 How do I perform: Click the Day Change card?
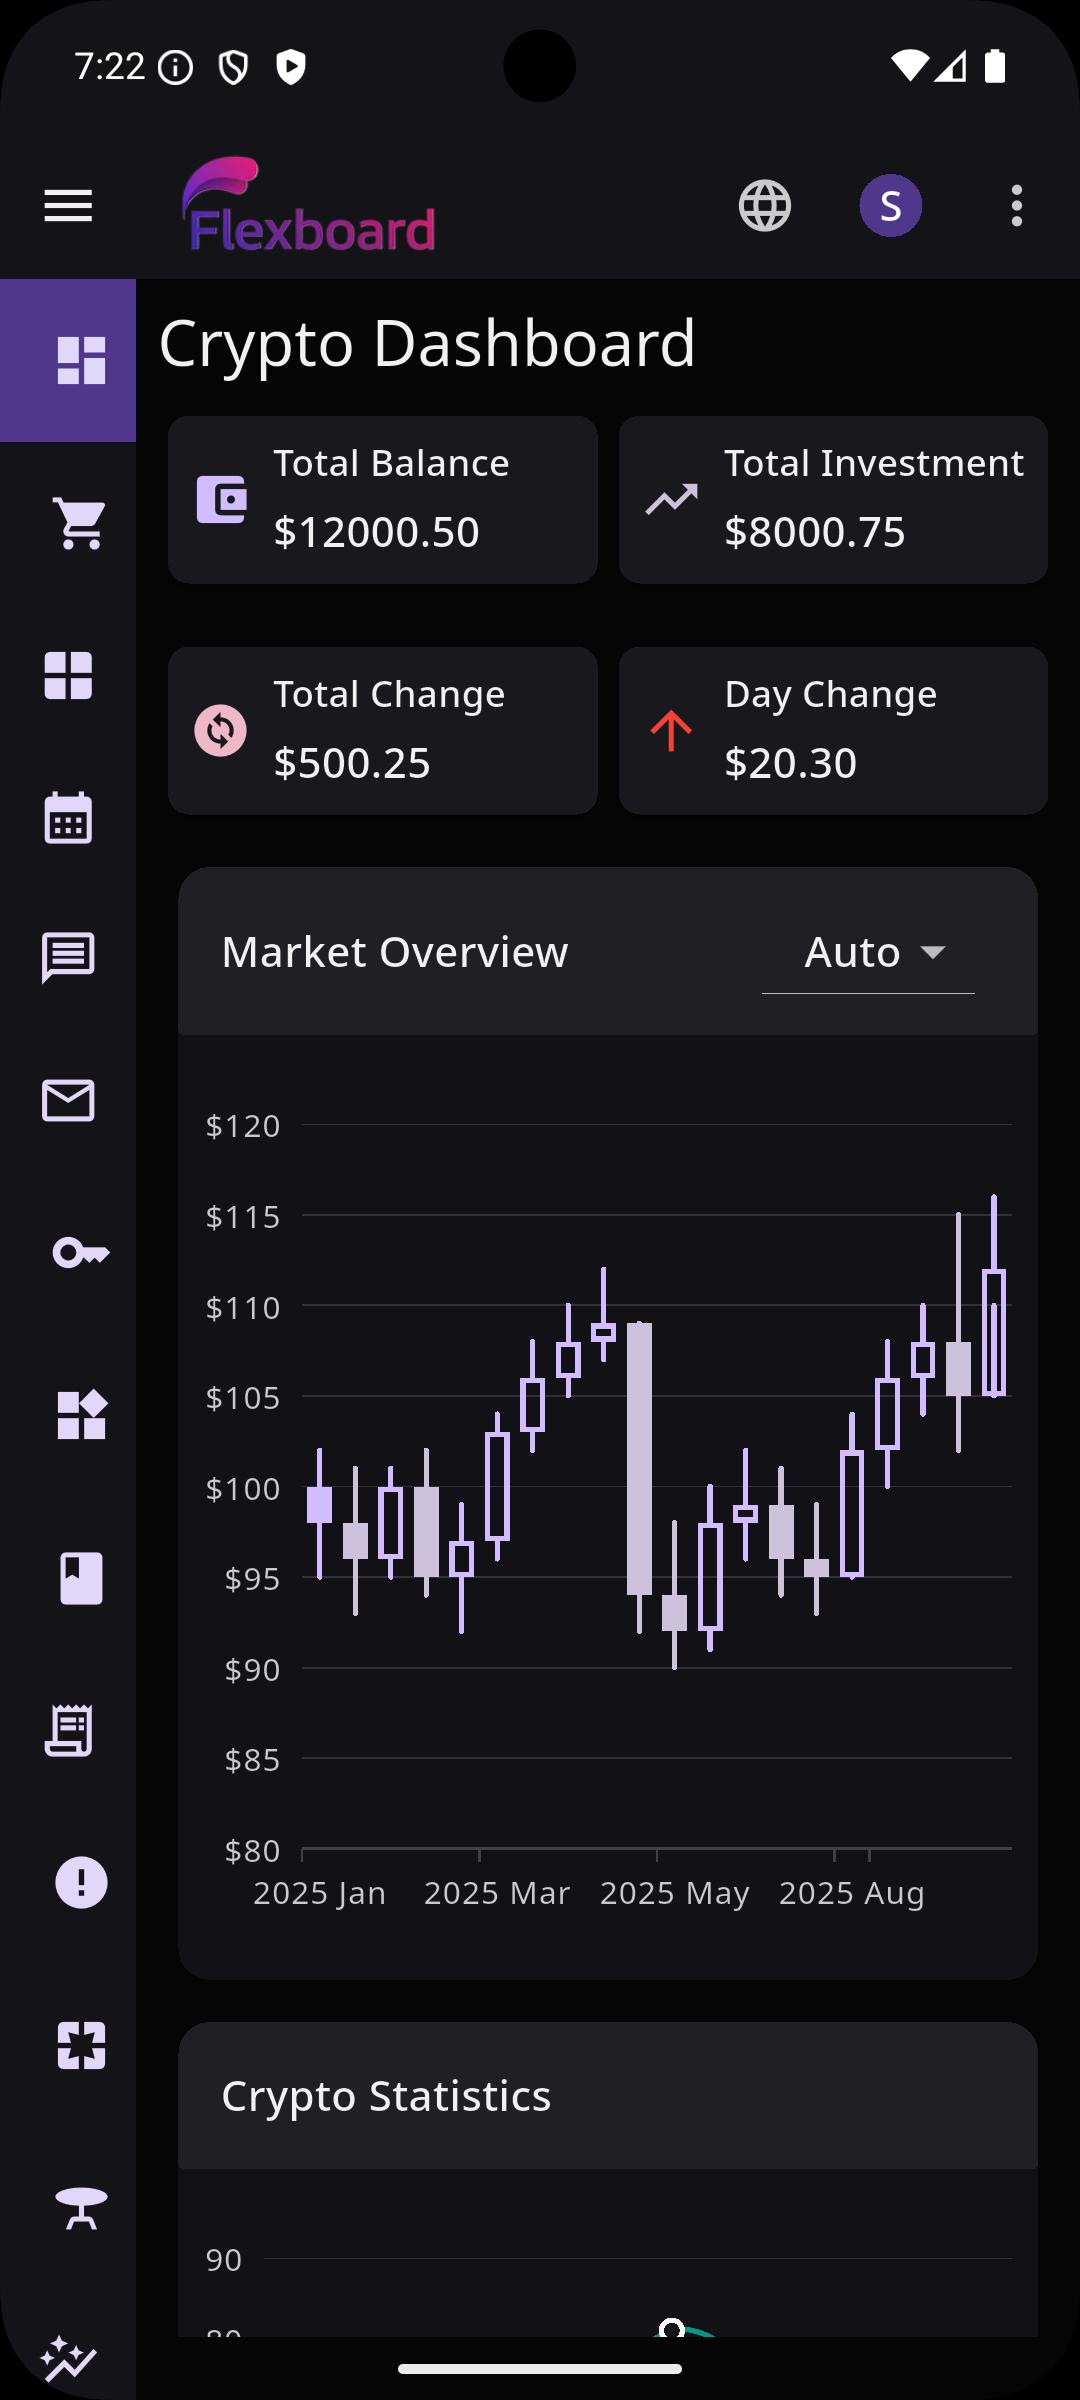833,731
